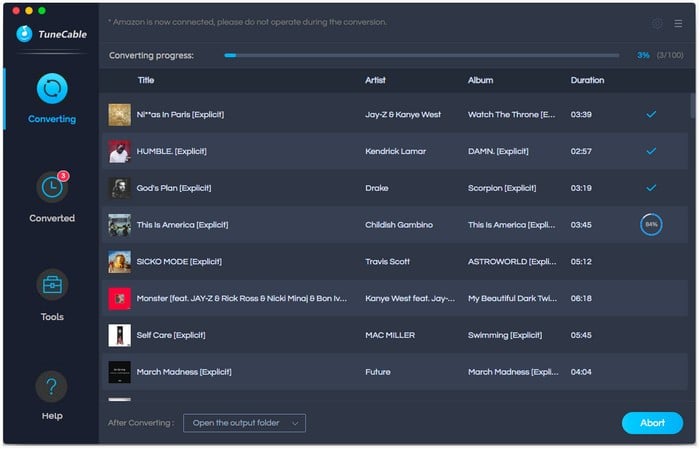Open the Converting section icon

coord(52,88)
